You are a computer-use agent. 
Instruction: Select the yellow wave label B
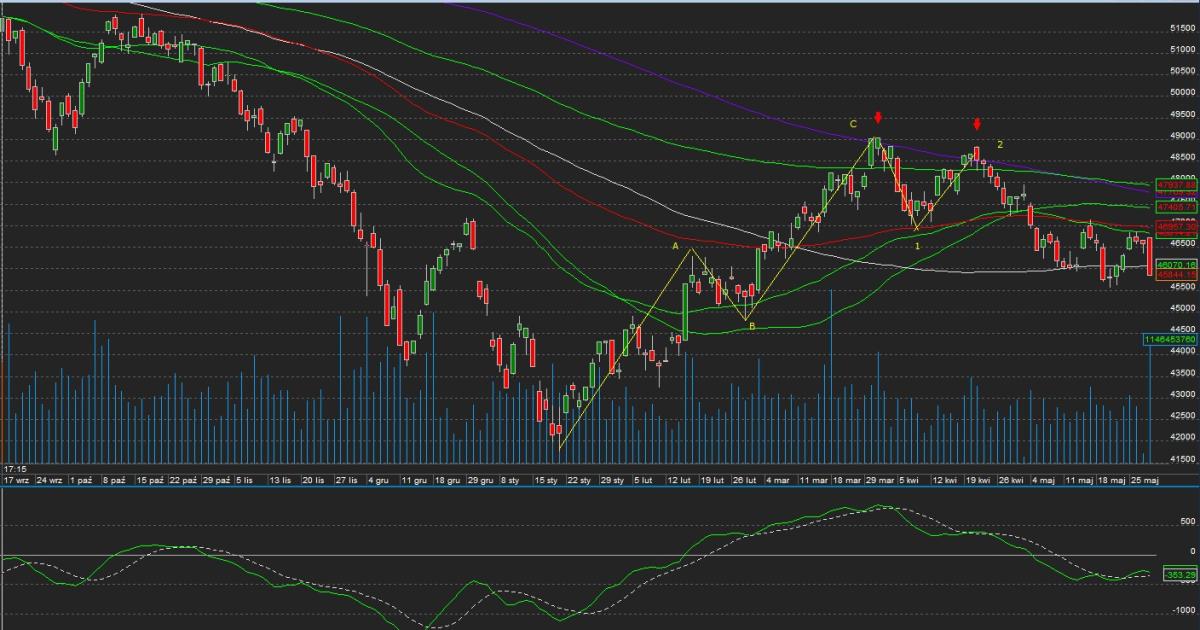pyautogui.click(x=751, y=325)
